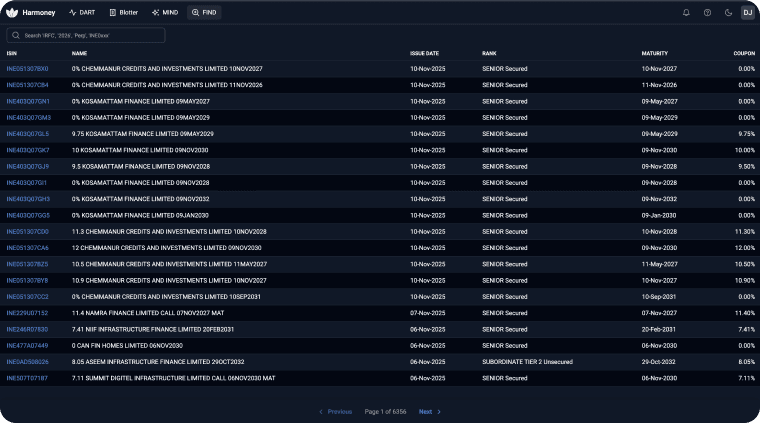Open the DART tab
Viewport: 760px width, 423px height.
tap(82, 13)
